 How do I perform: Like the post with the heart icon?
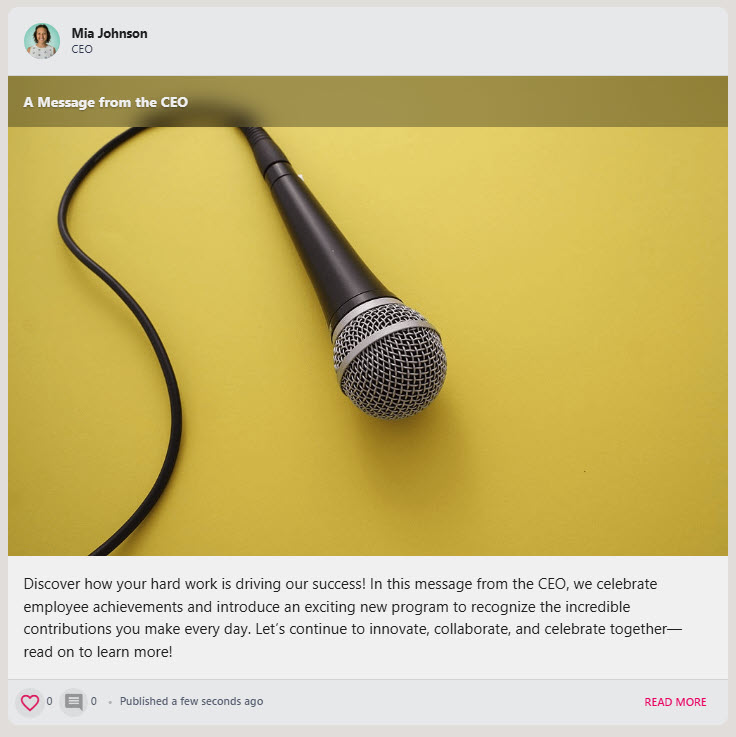pyautogui.click(x=30, y=702)
